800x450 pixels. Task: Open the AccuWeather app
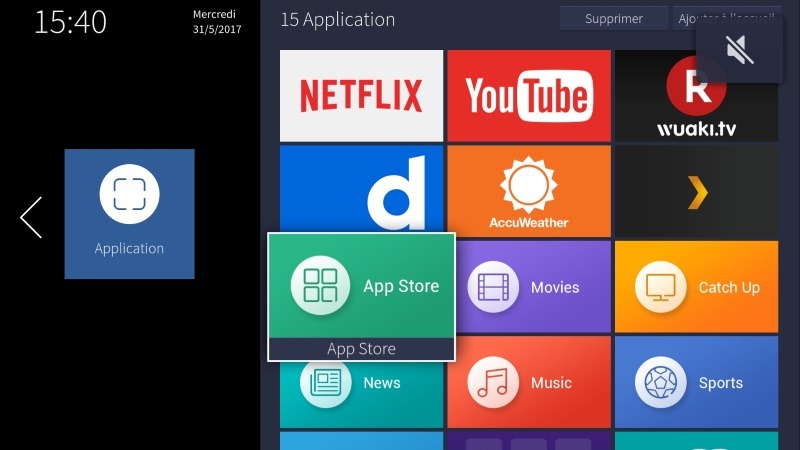[528, 191]
